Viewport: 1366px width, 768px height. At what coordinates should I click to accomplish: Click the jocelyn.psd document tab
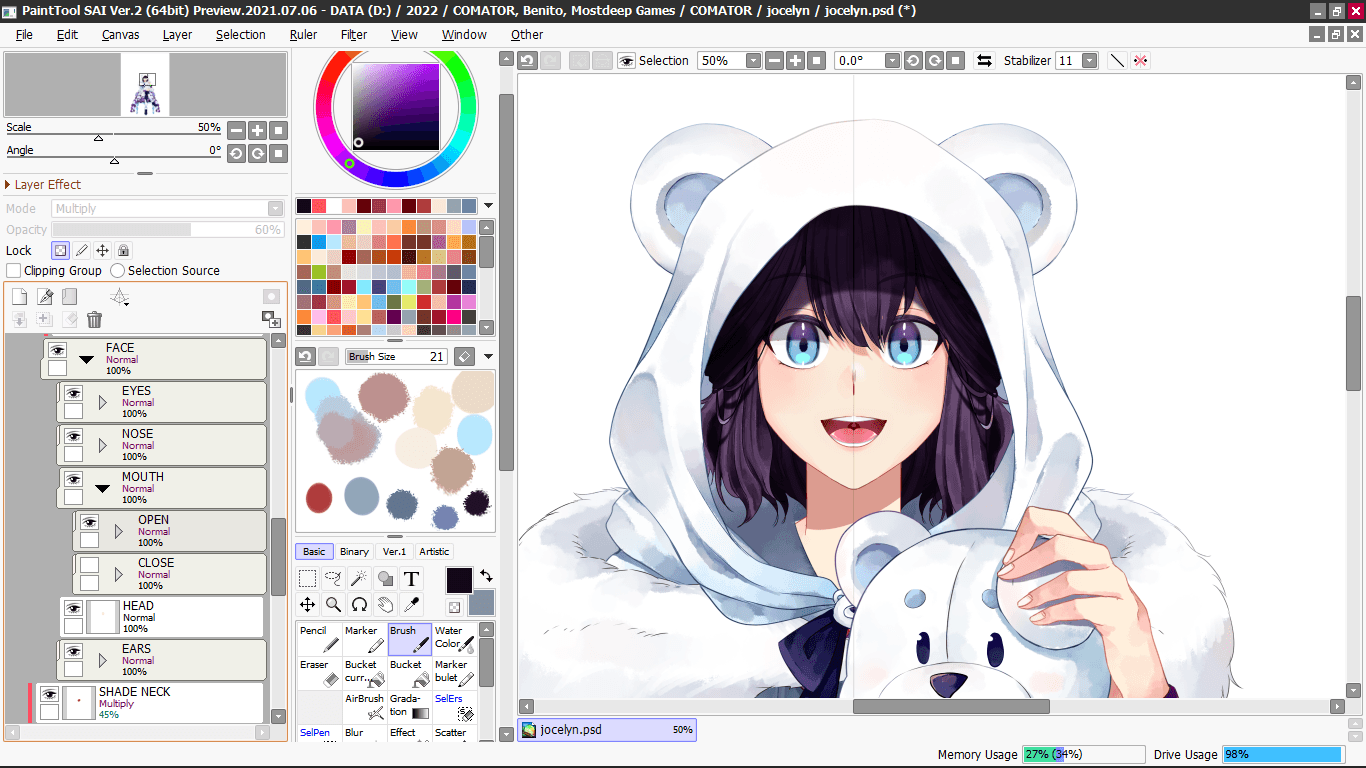pyautogui.click(x=607, y=730)
